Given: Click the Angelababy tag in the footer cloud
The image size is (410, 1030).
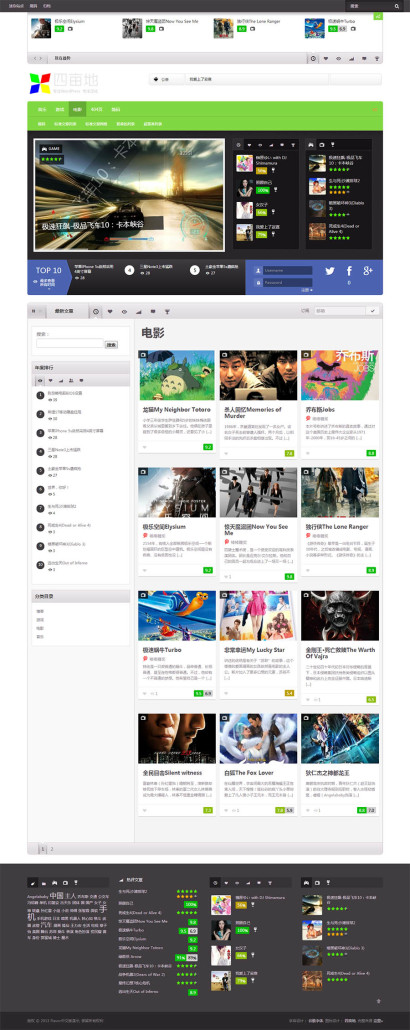Looking at the screenshot, I should [x=37, y=897].
